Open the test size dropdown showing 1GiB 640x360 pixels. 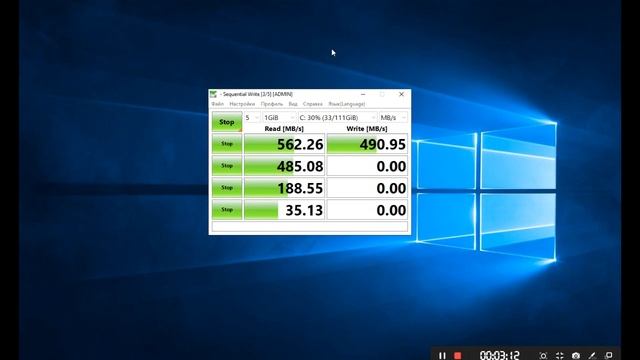point(279,118)
